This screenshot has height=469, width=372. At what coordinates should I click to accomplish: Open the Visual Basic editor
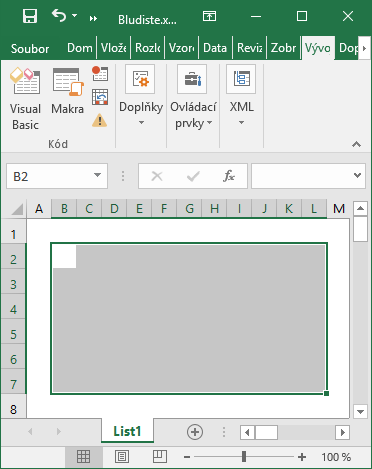(25, 99)
